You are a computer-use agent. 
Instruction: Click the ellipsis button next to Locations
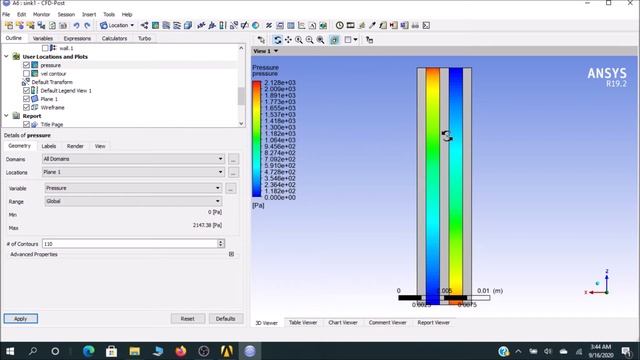(233, 172)
